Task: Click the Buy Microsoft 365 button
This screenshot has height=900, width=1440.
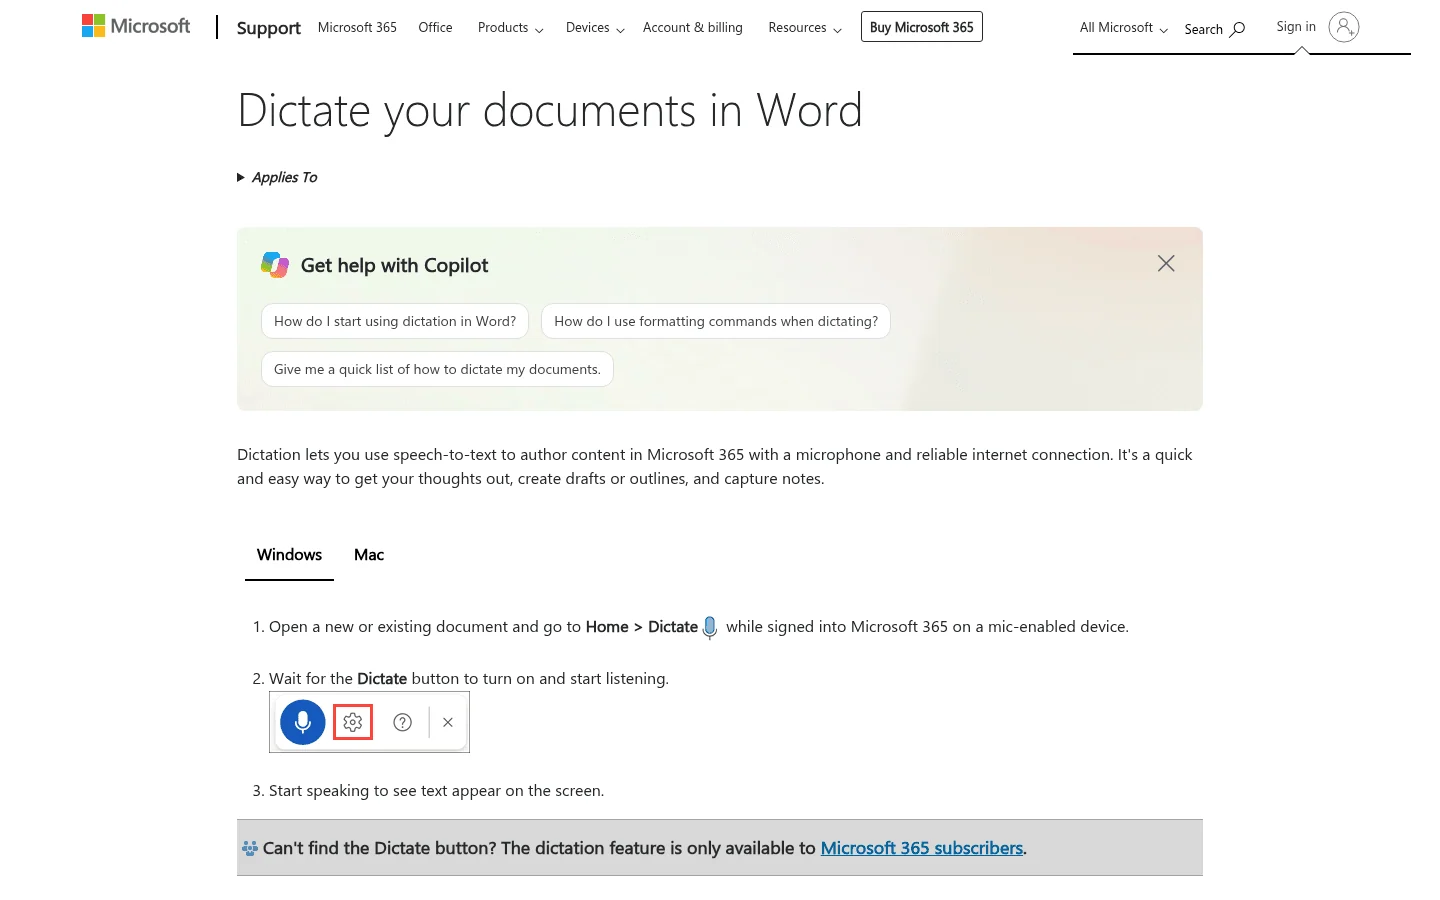Action: (x=922, y=27)
